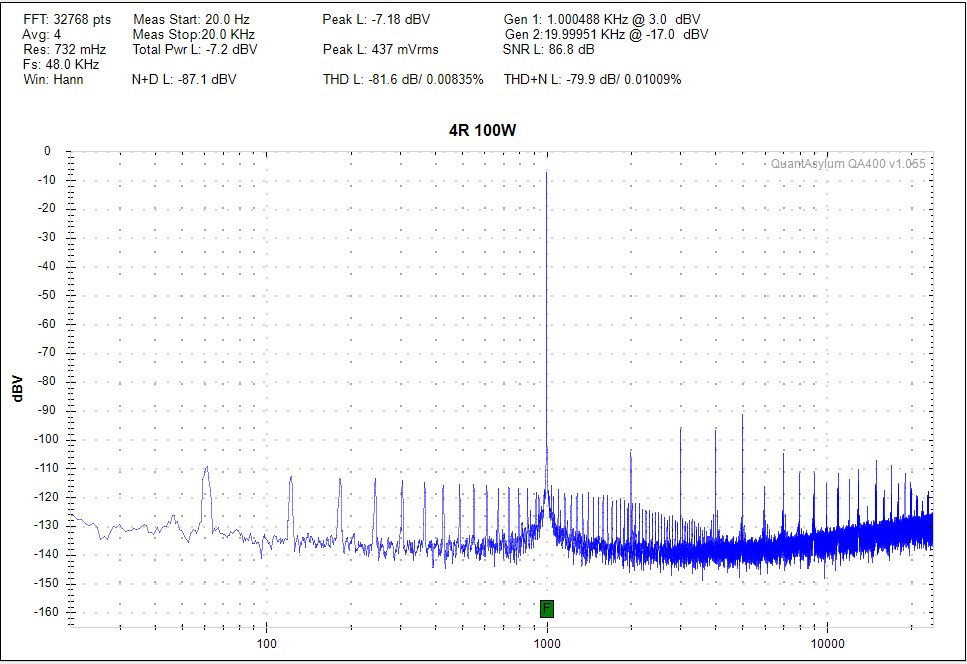967x664 pixels.
Task: Click 'Meas Stop:20.0 KHz' text
Action: [x=194, y=35]
